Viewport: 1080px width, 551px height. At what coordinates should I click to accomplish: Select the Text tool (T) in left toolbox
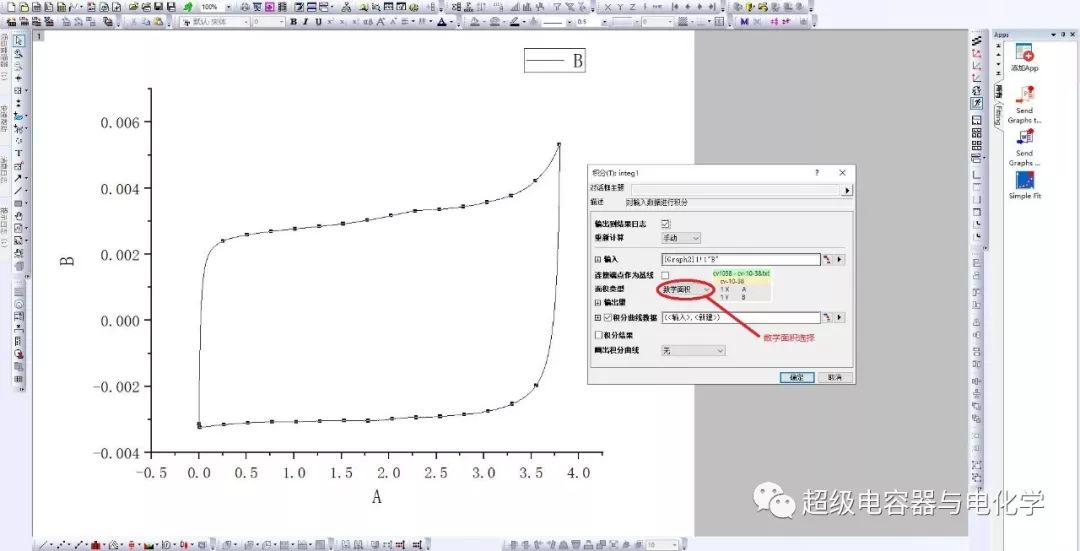click(x=19, y=153)
